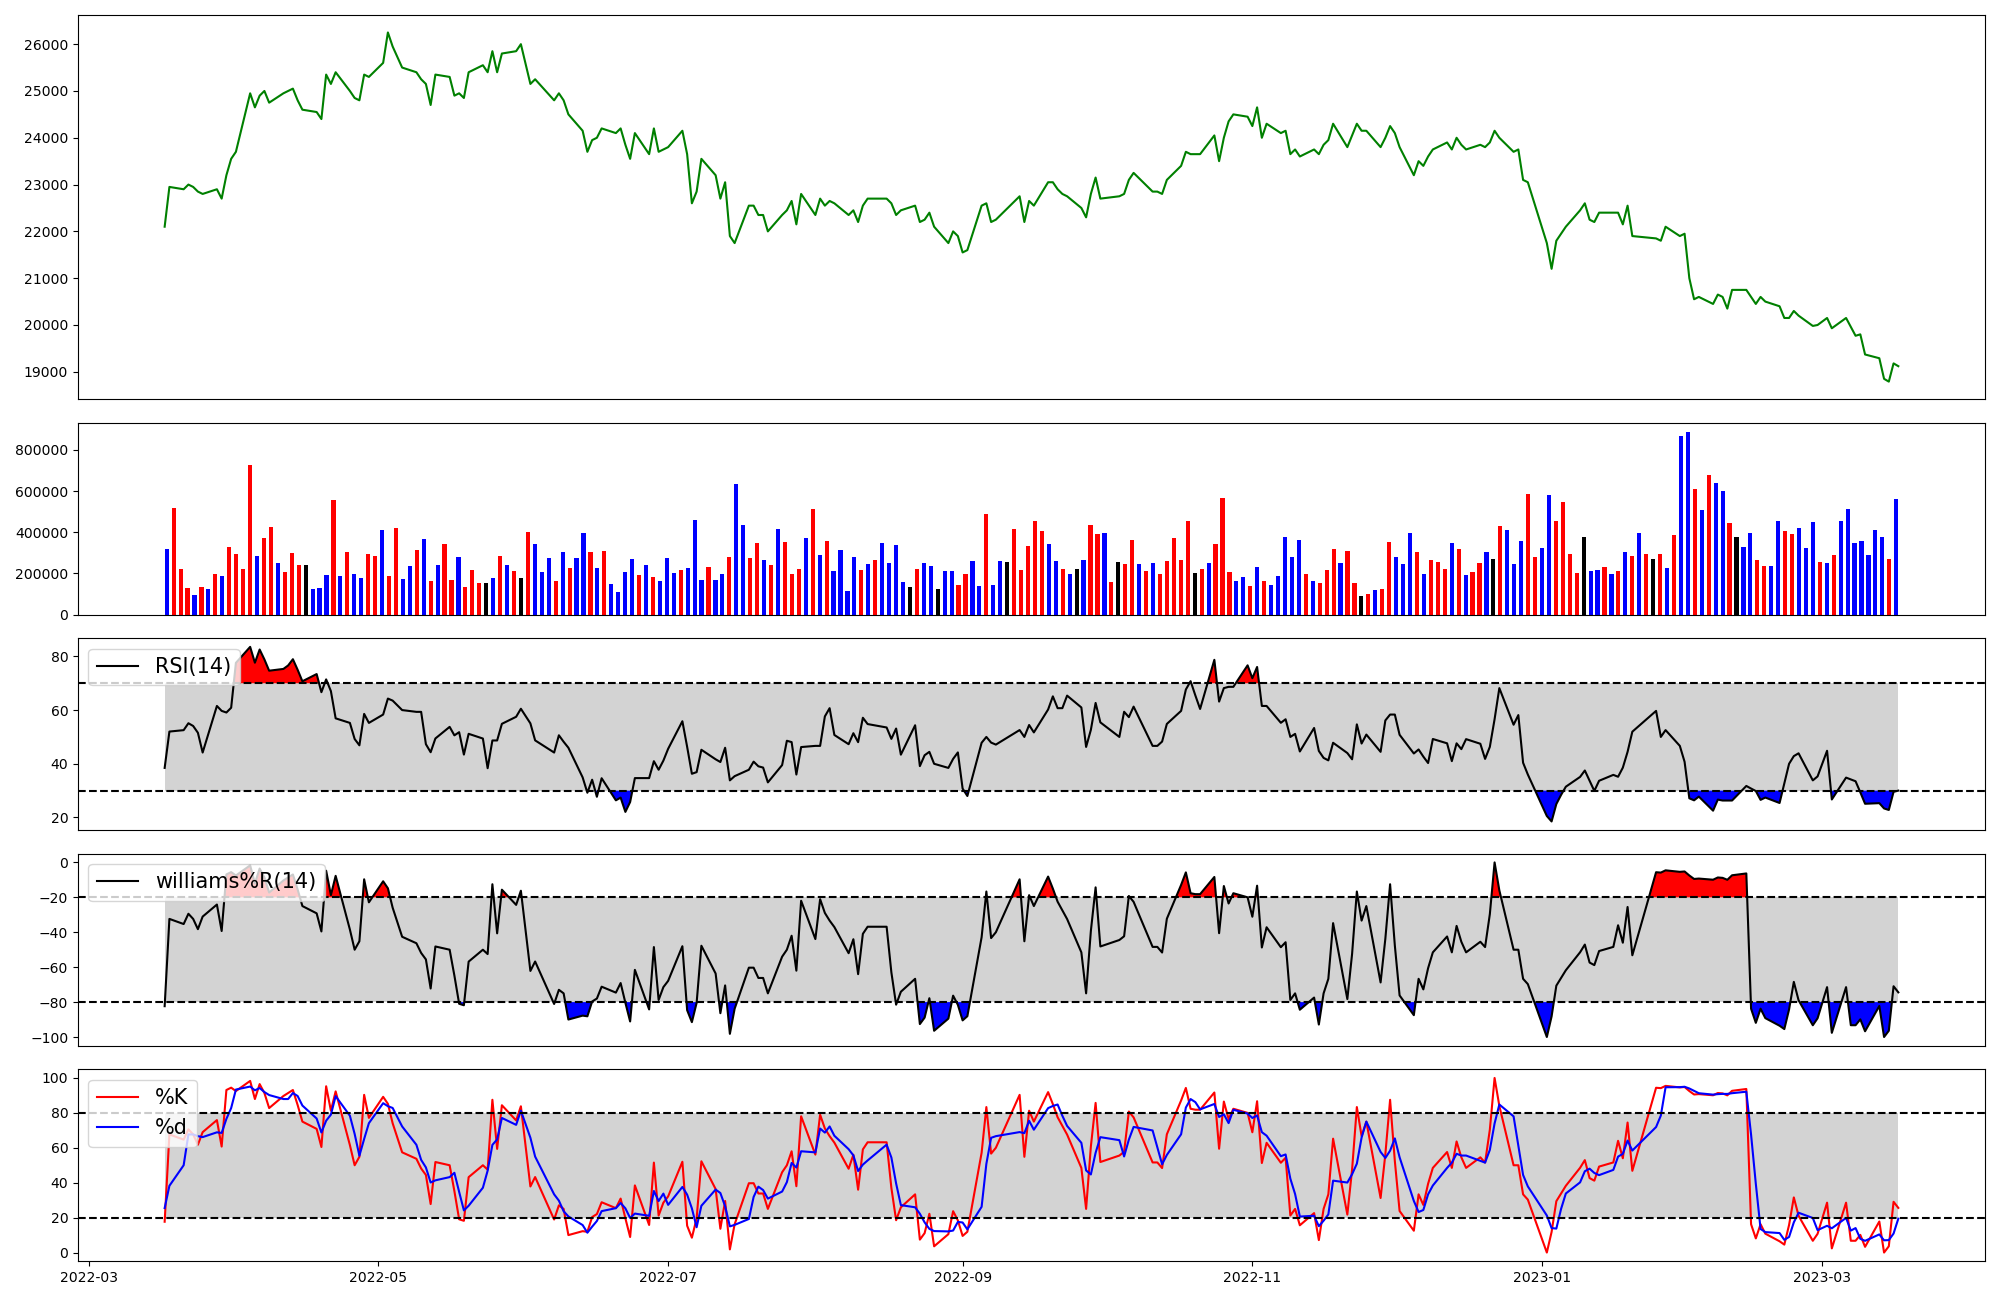Click the highest peak of green price line

pos(388,33)
